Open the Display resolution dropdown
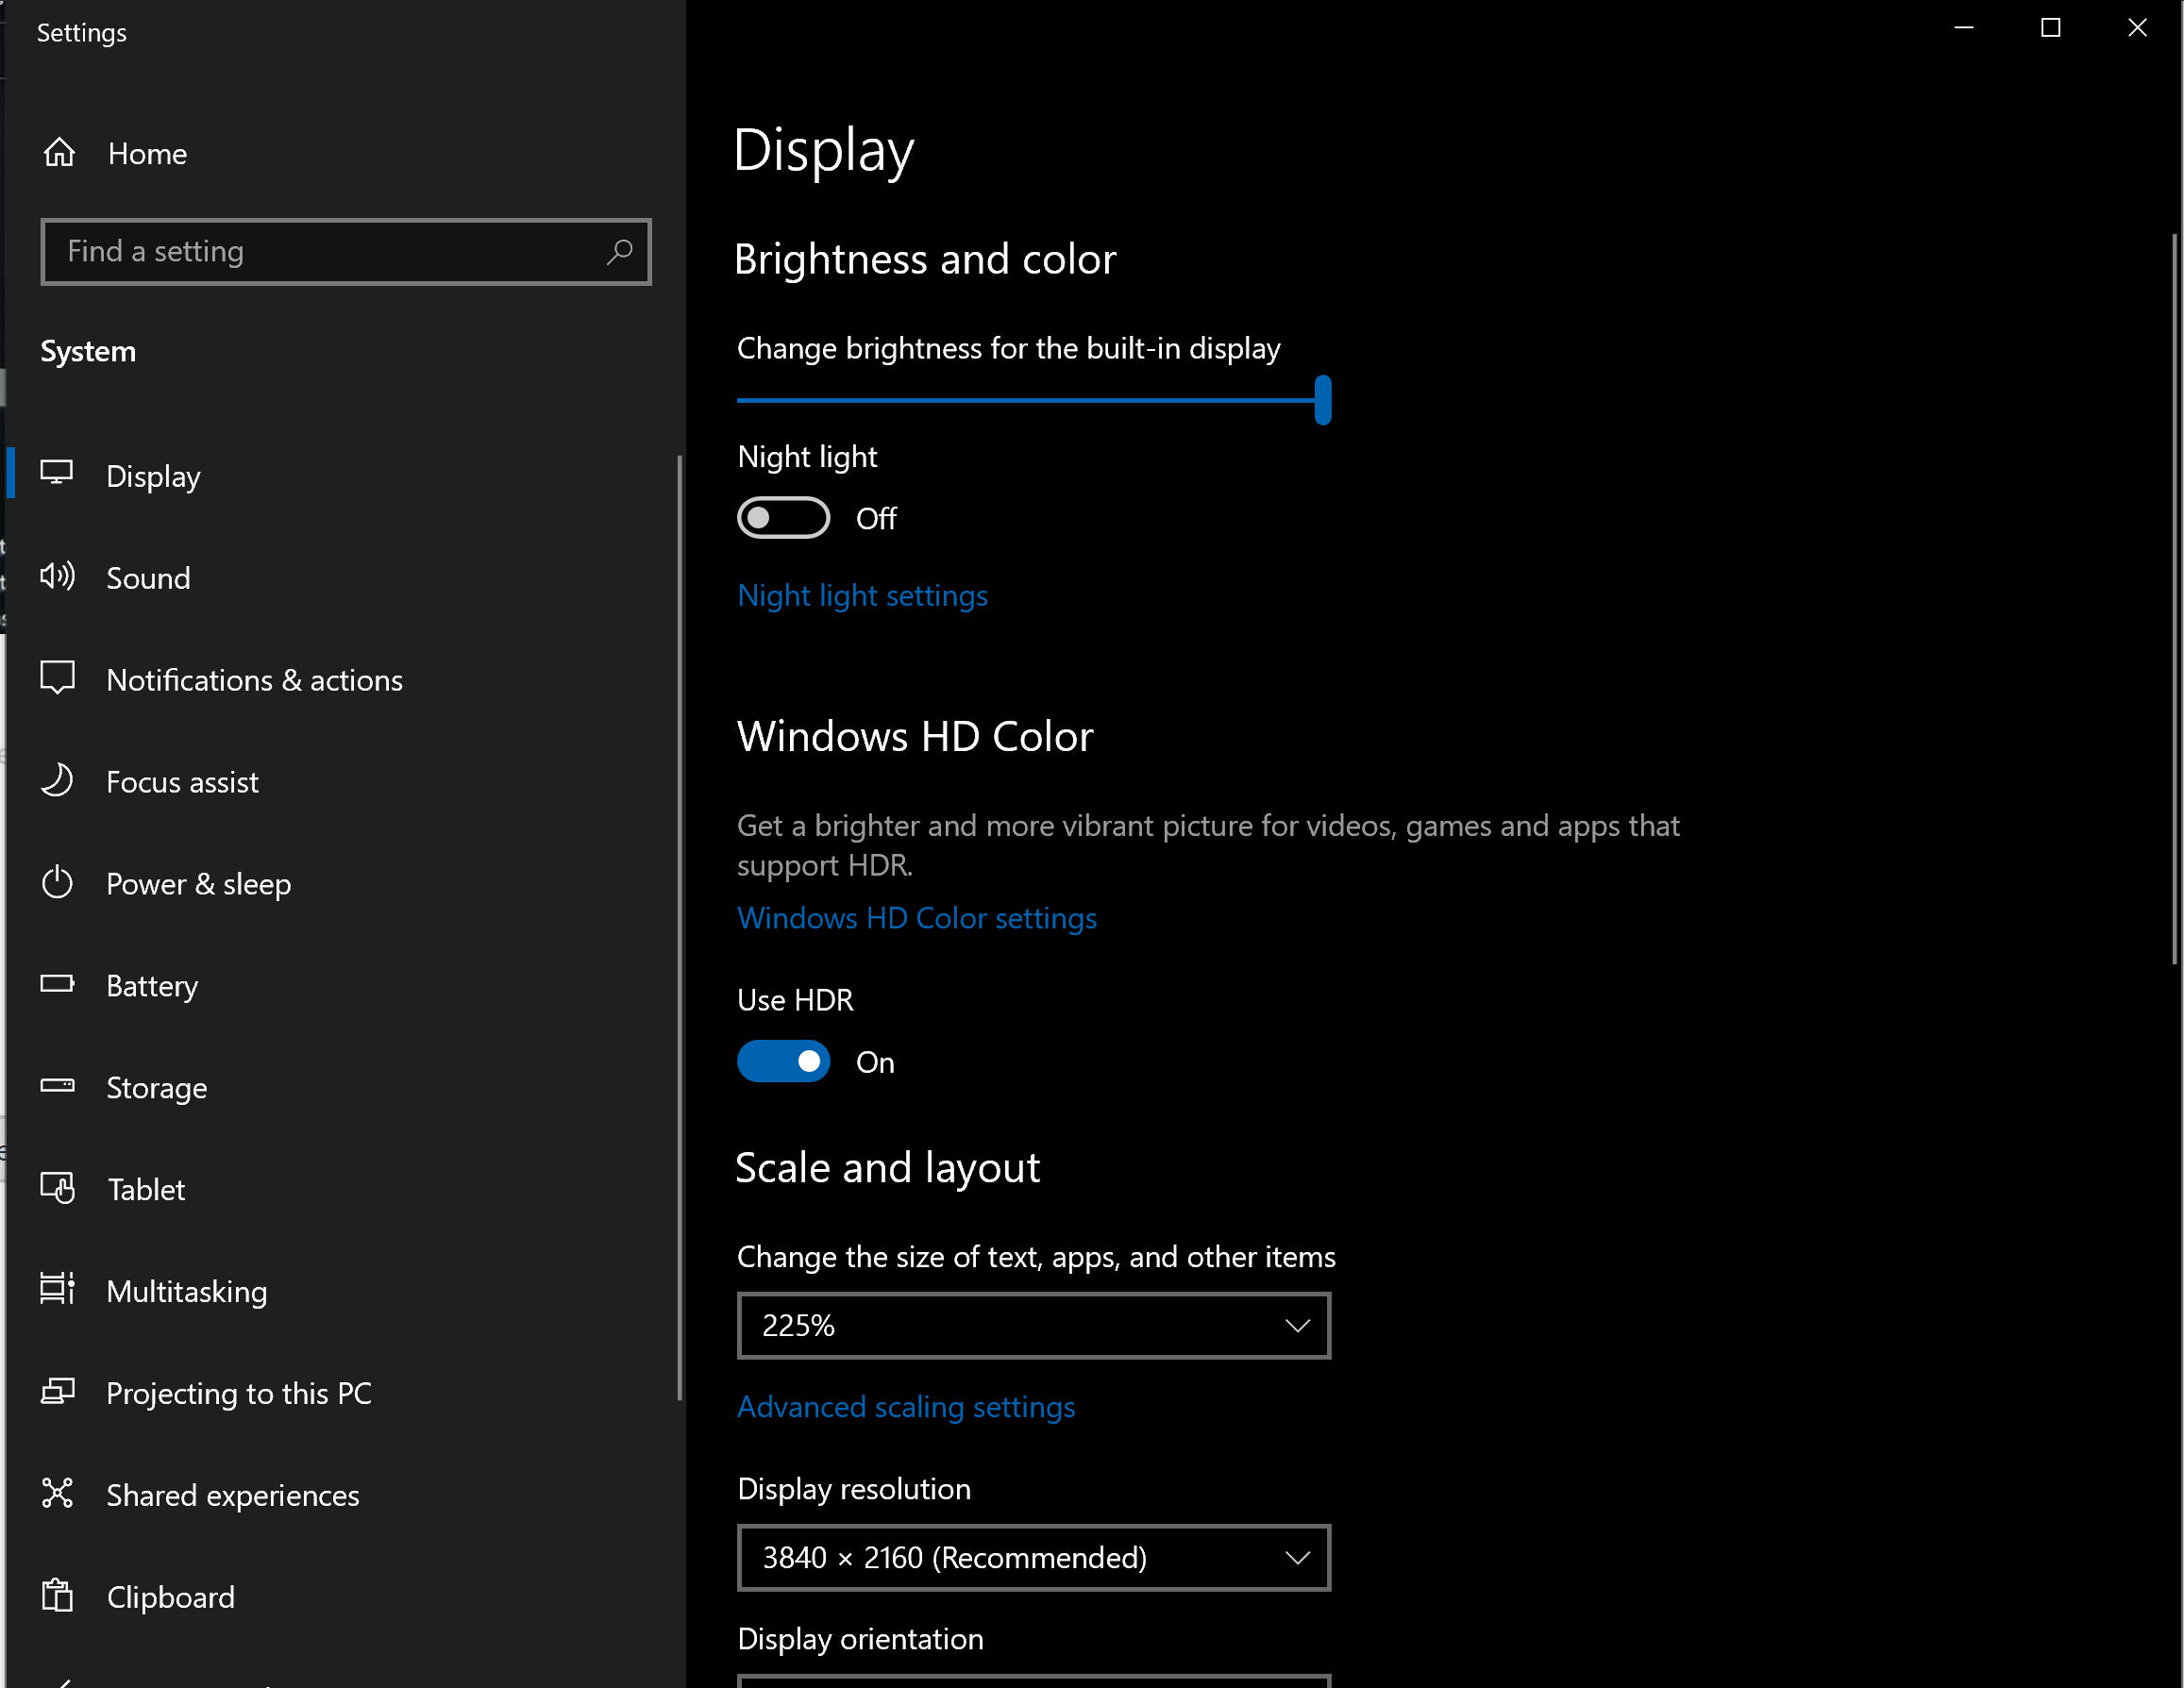Image resolution: width=2184 pixels, height=1688 pixels. (1033, 1557)
